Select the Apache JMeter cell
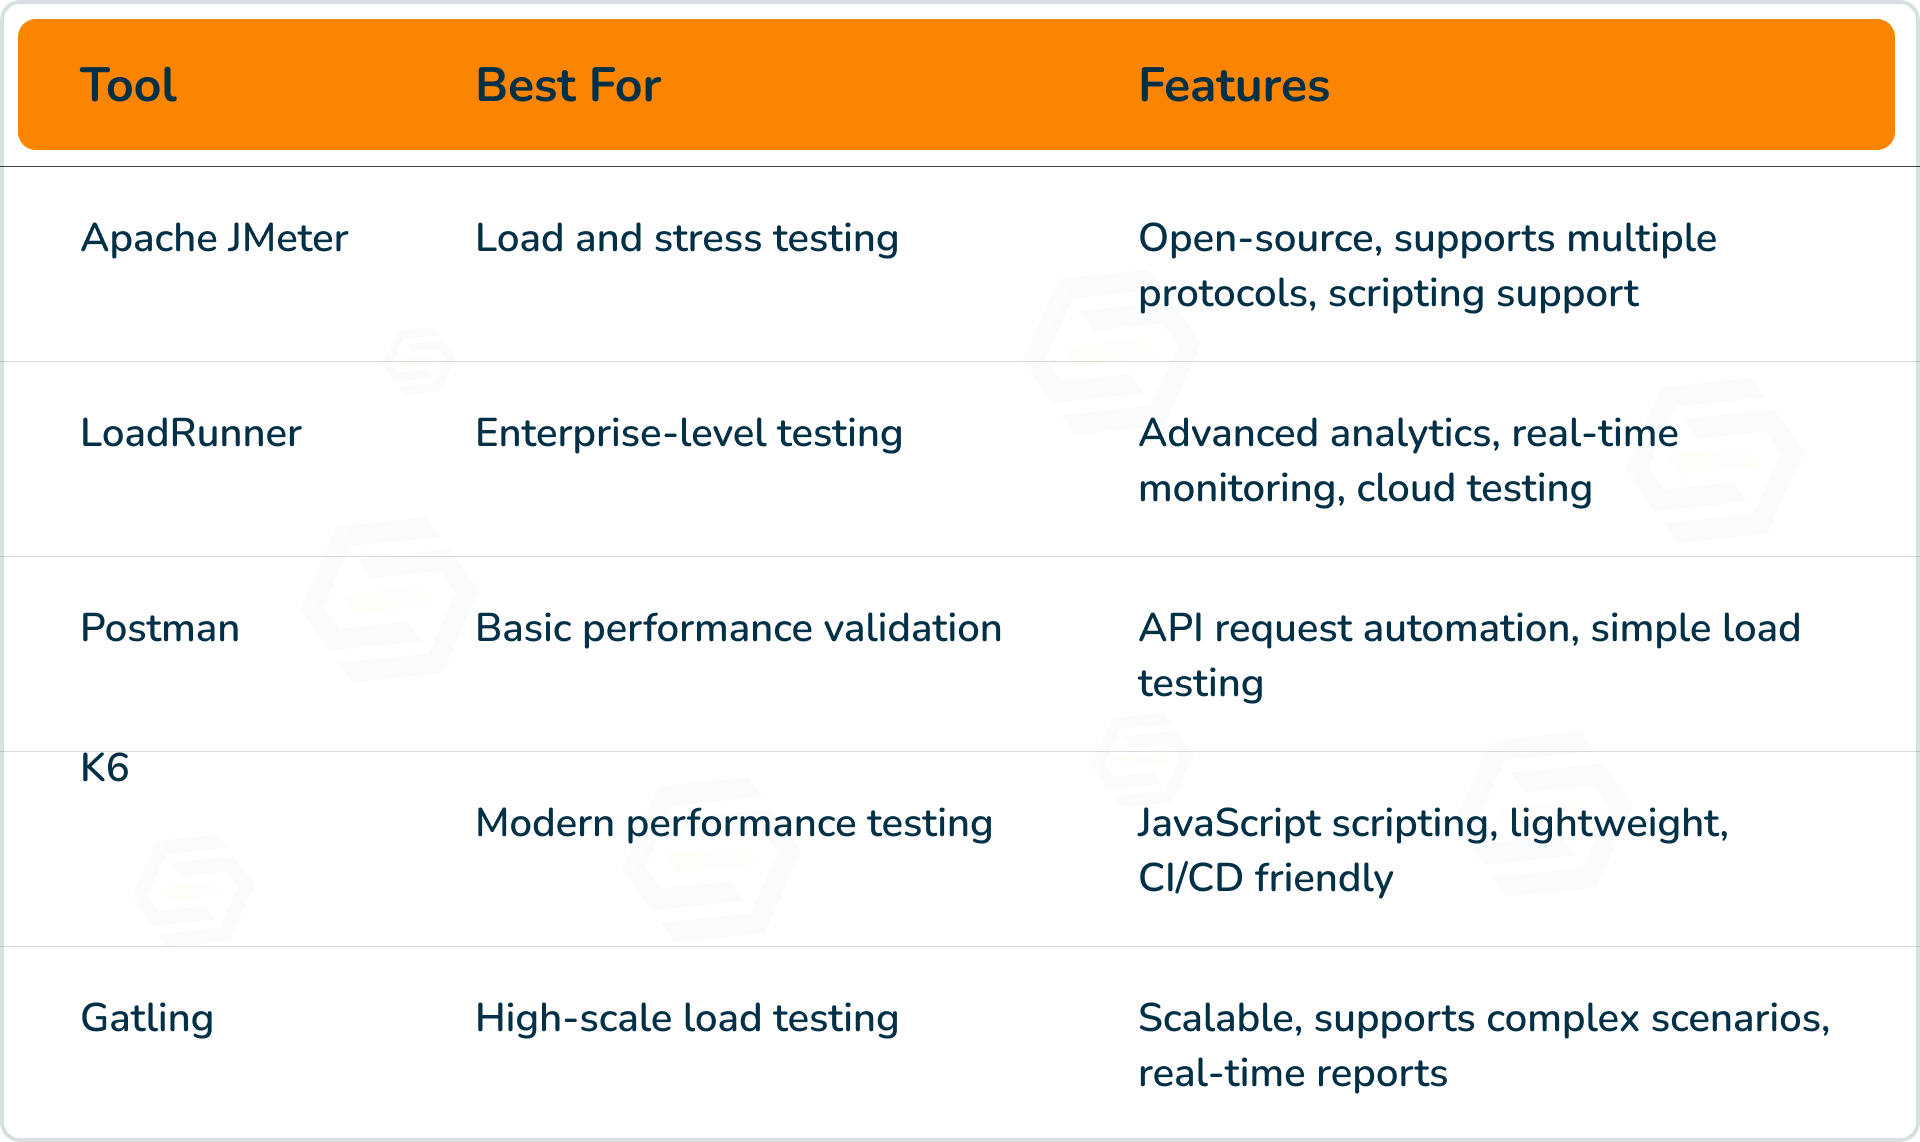Viewport: 1920px width, 1142px height. point(214,238)
